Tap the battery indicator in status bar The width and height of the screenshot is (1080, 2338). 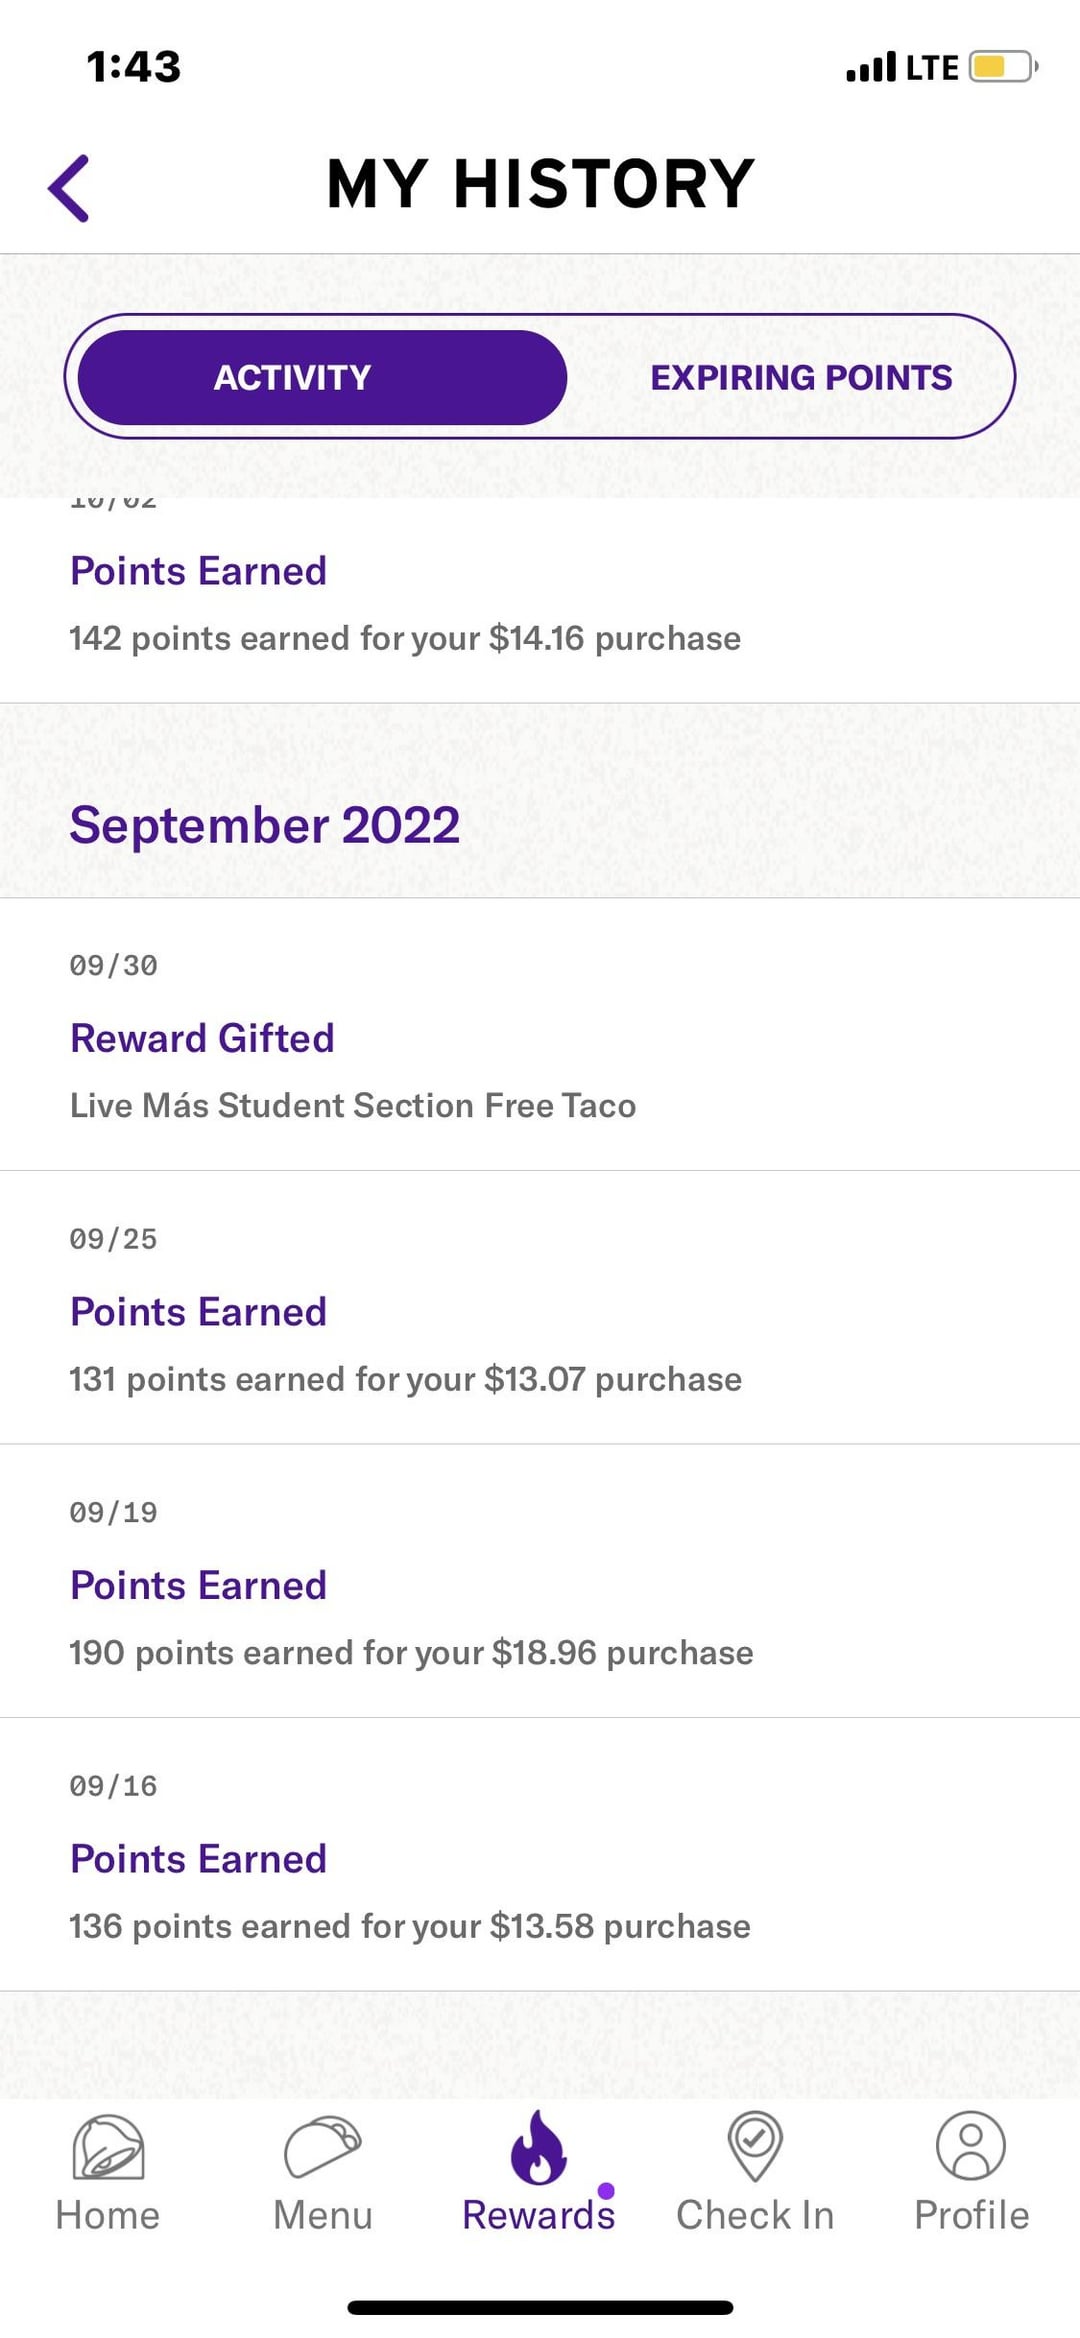[x=1002, y=67]
